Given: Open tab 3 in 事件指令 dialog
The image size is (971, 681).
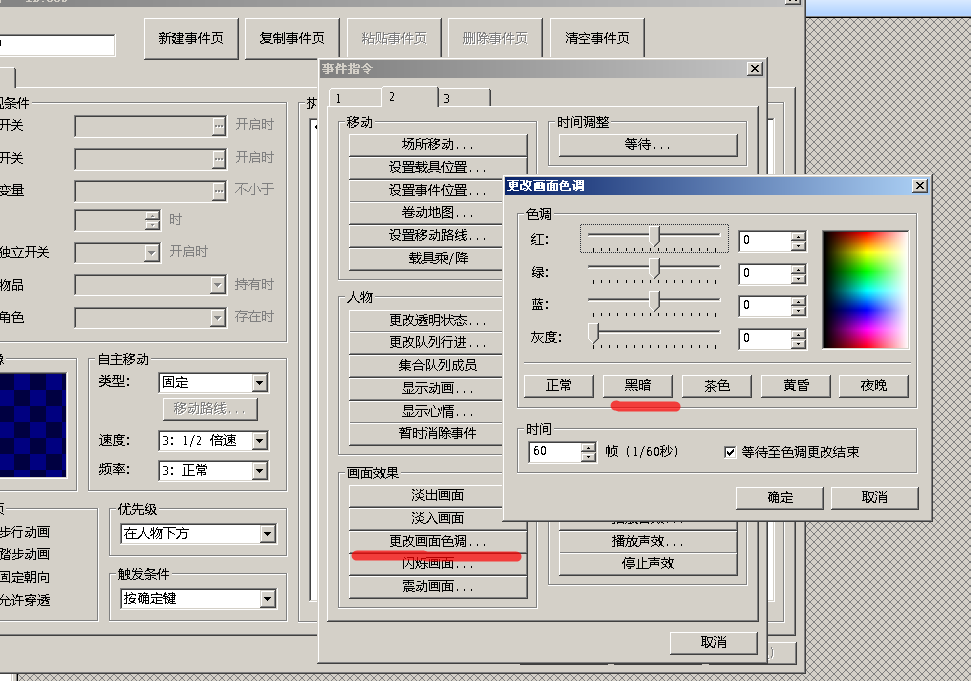Looking at the screenshot, I should [464, 98].
